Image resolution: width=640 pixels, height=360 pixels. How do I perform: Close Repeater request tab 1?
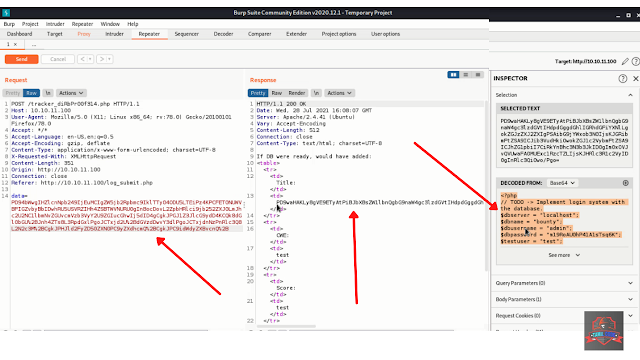tap(16, 44)
